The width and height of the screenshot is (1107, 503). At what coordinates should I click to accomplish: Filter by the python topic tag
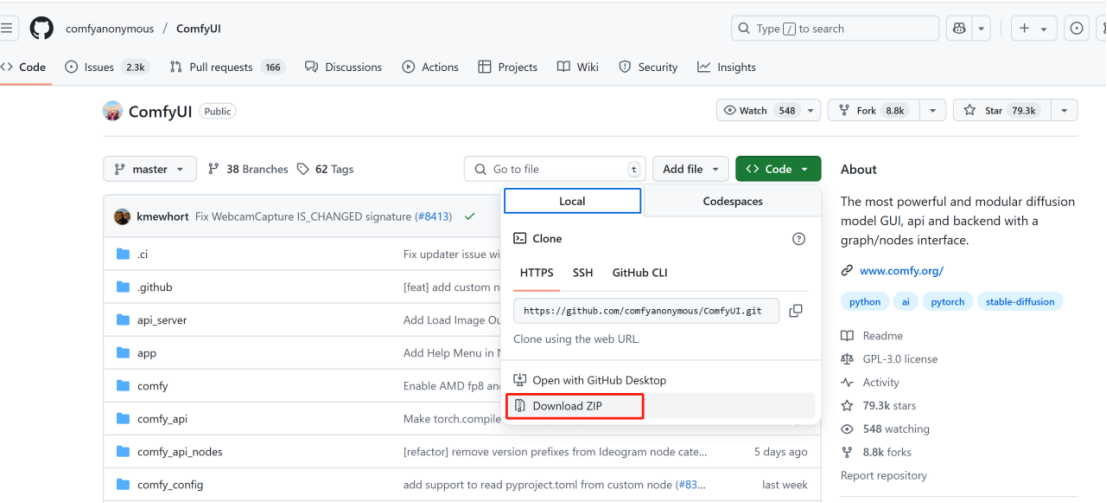pos(865,302)
